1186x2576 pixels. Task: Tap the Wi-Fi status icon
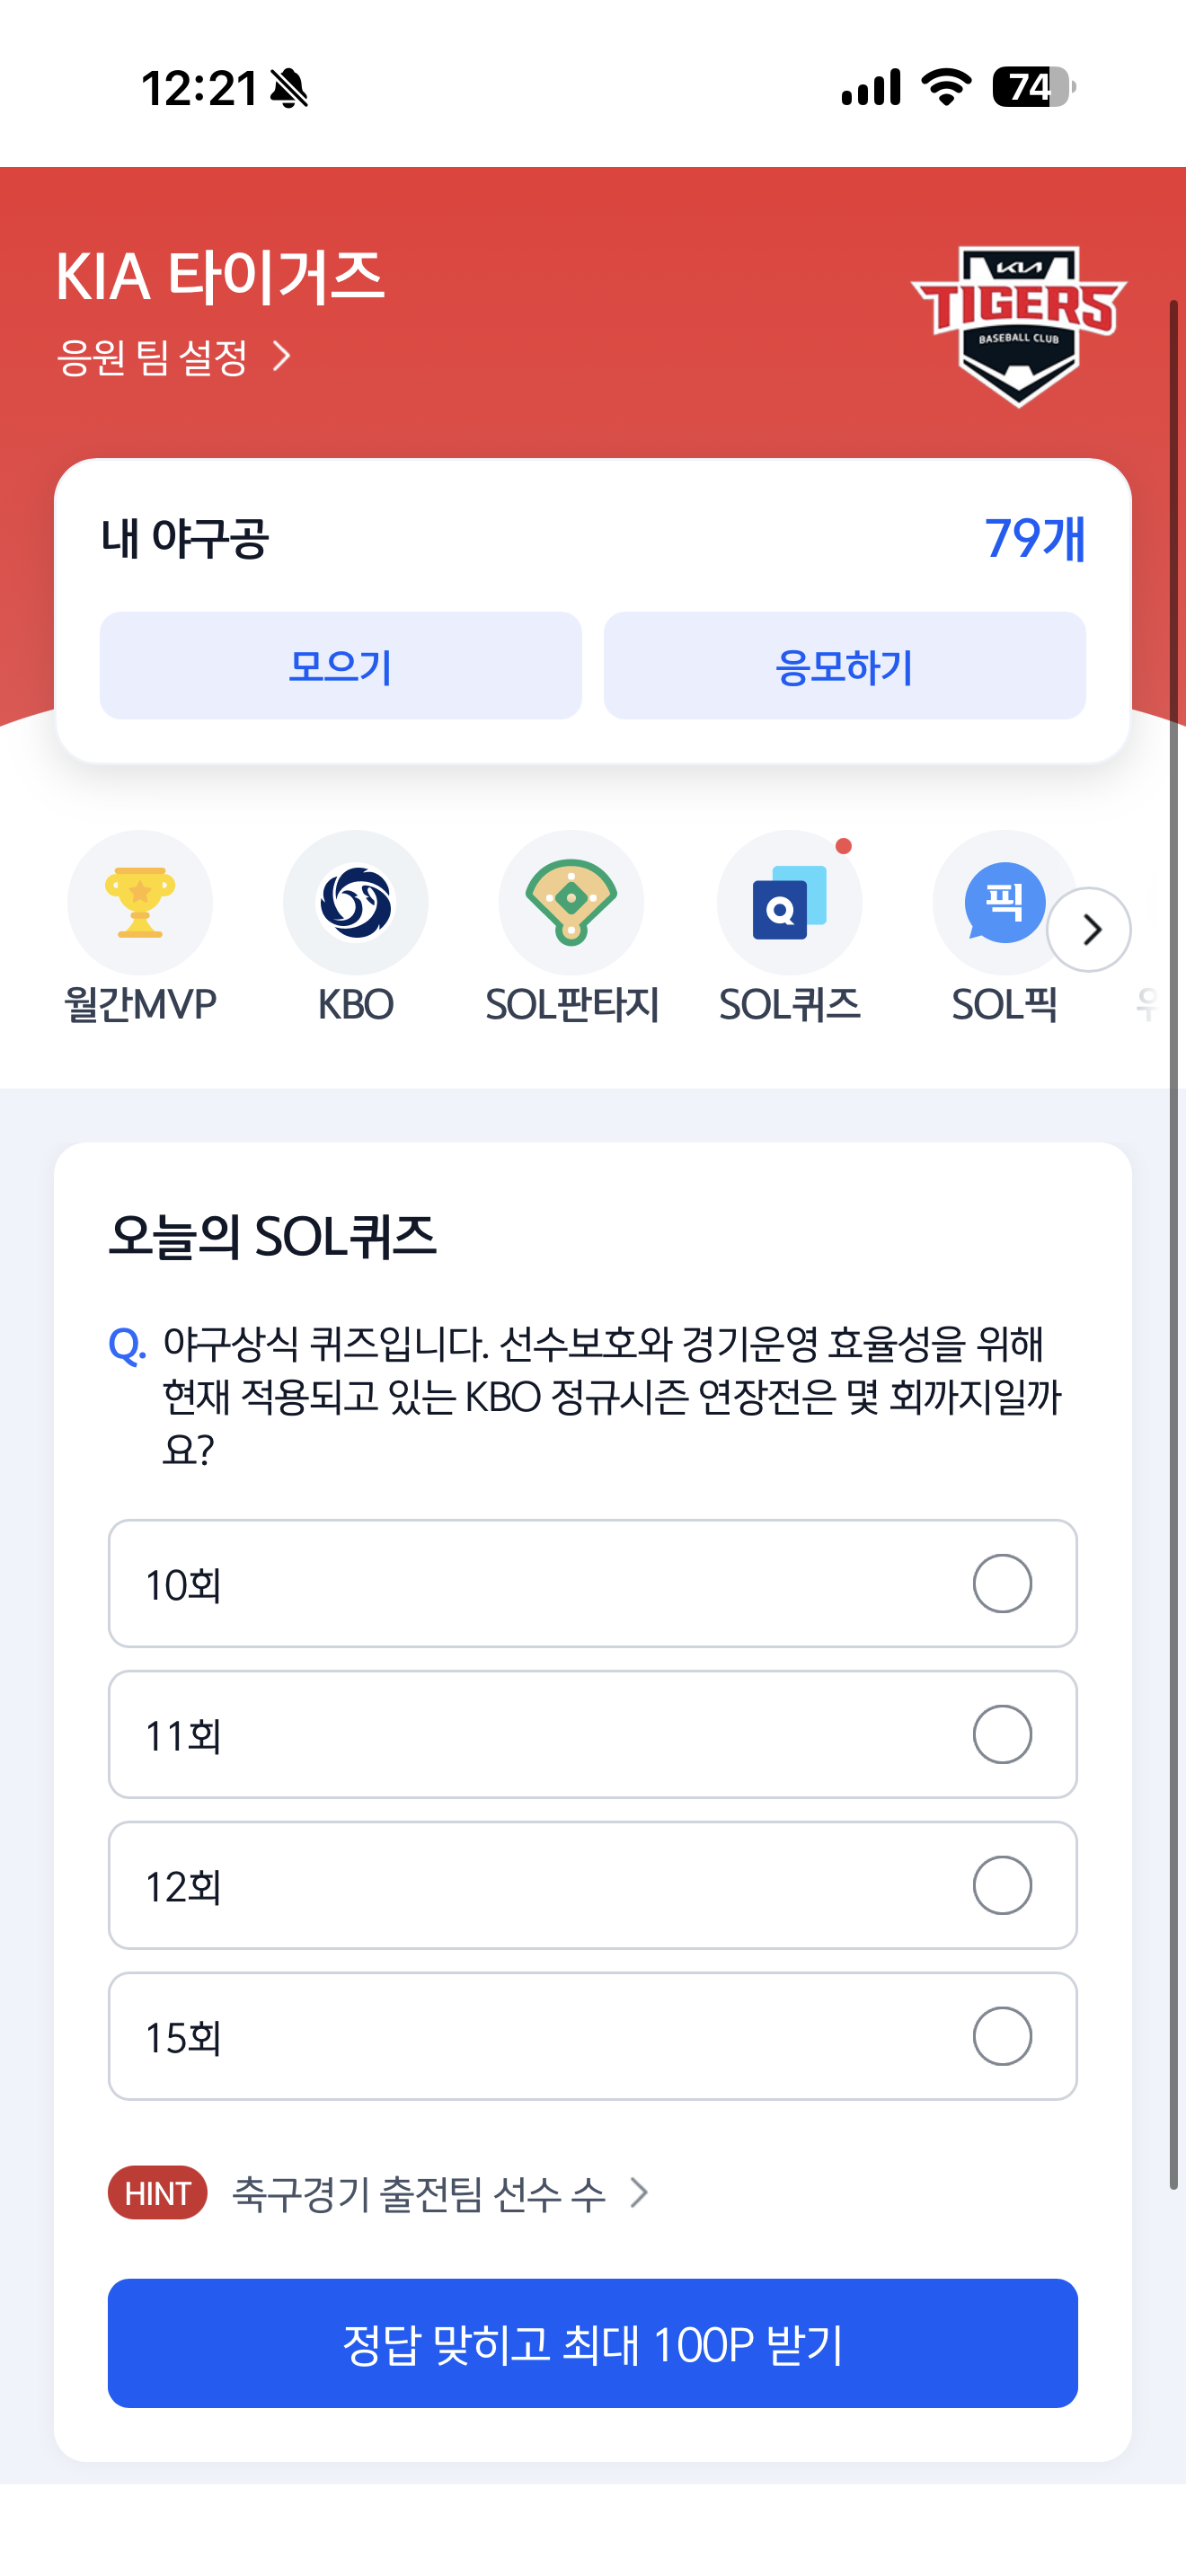point(946,87)
